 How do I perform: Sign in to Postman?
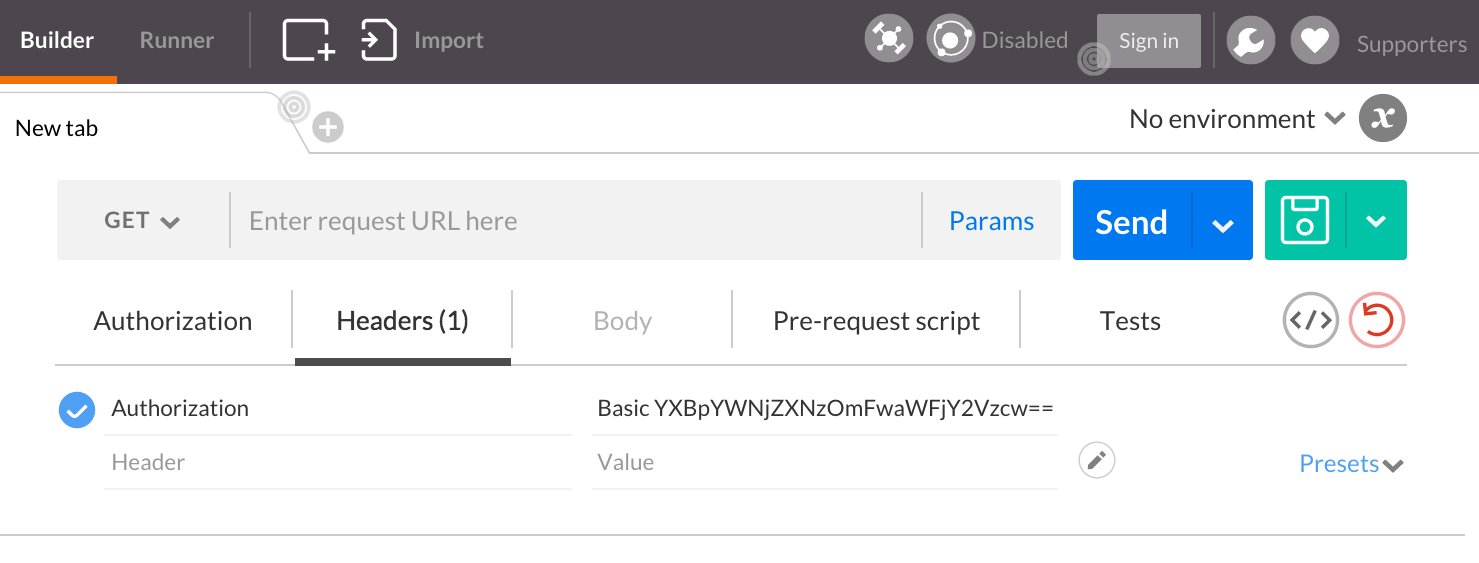(x=1148, y=41)
